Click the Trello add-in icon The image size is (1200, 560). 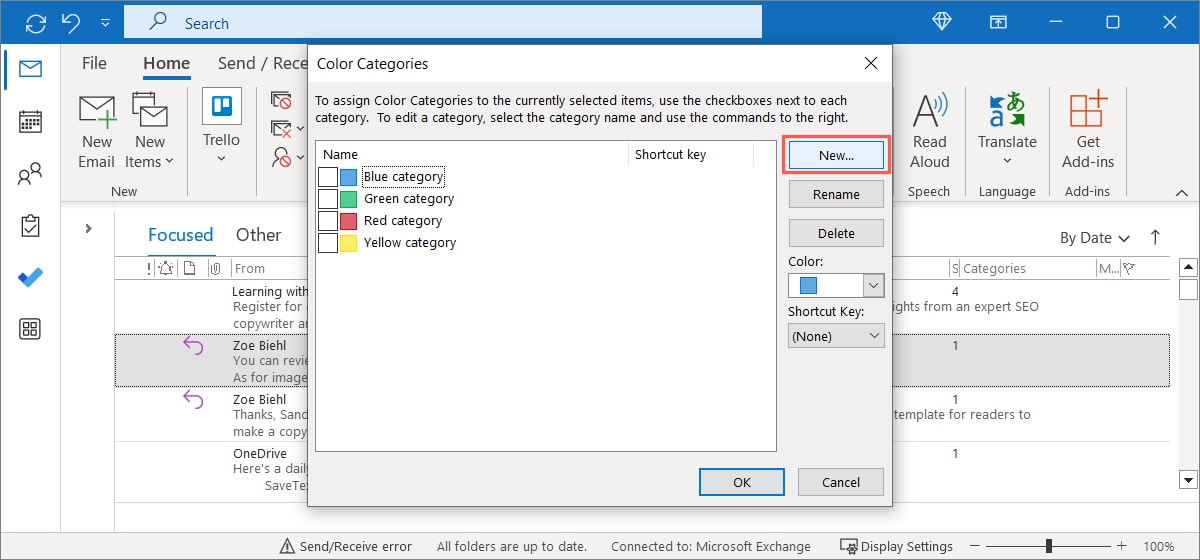[222, 108]
